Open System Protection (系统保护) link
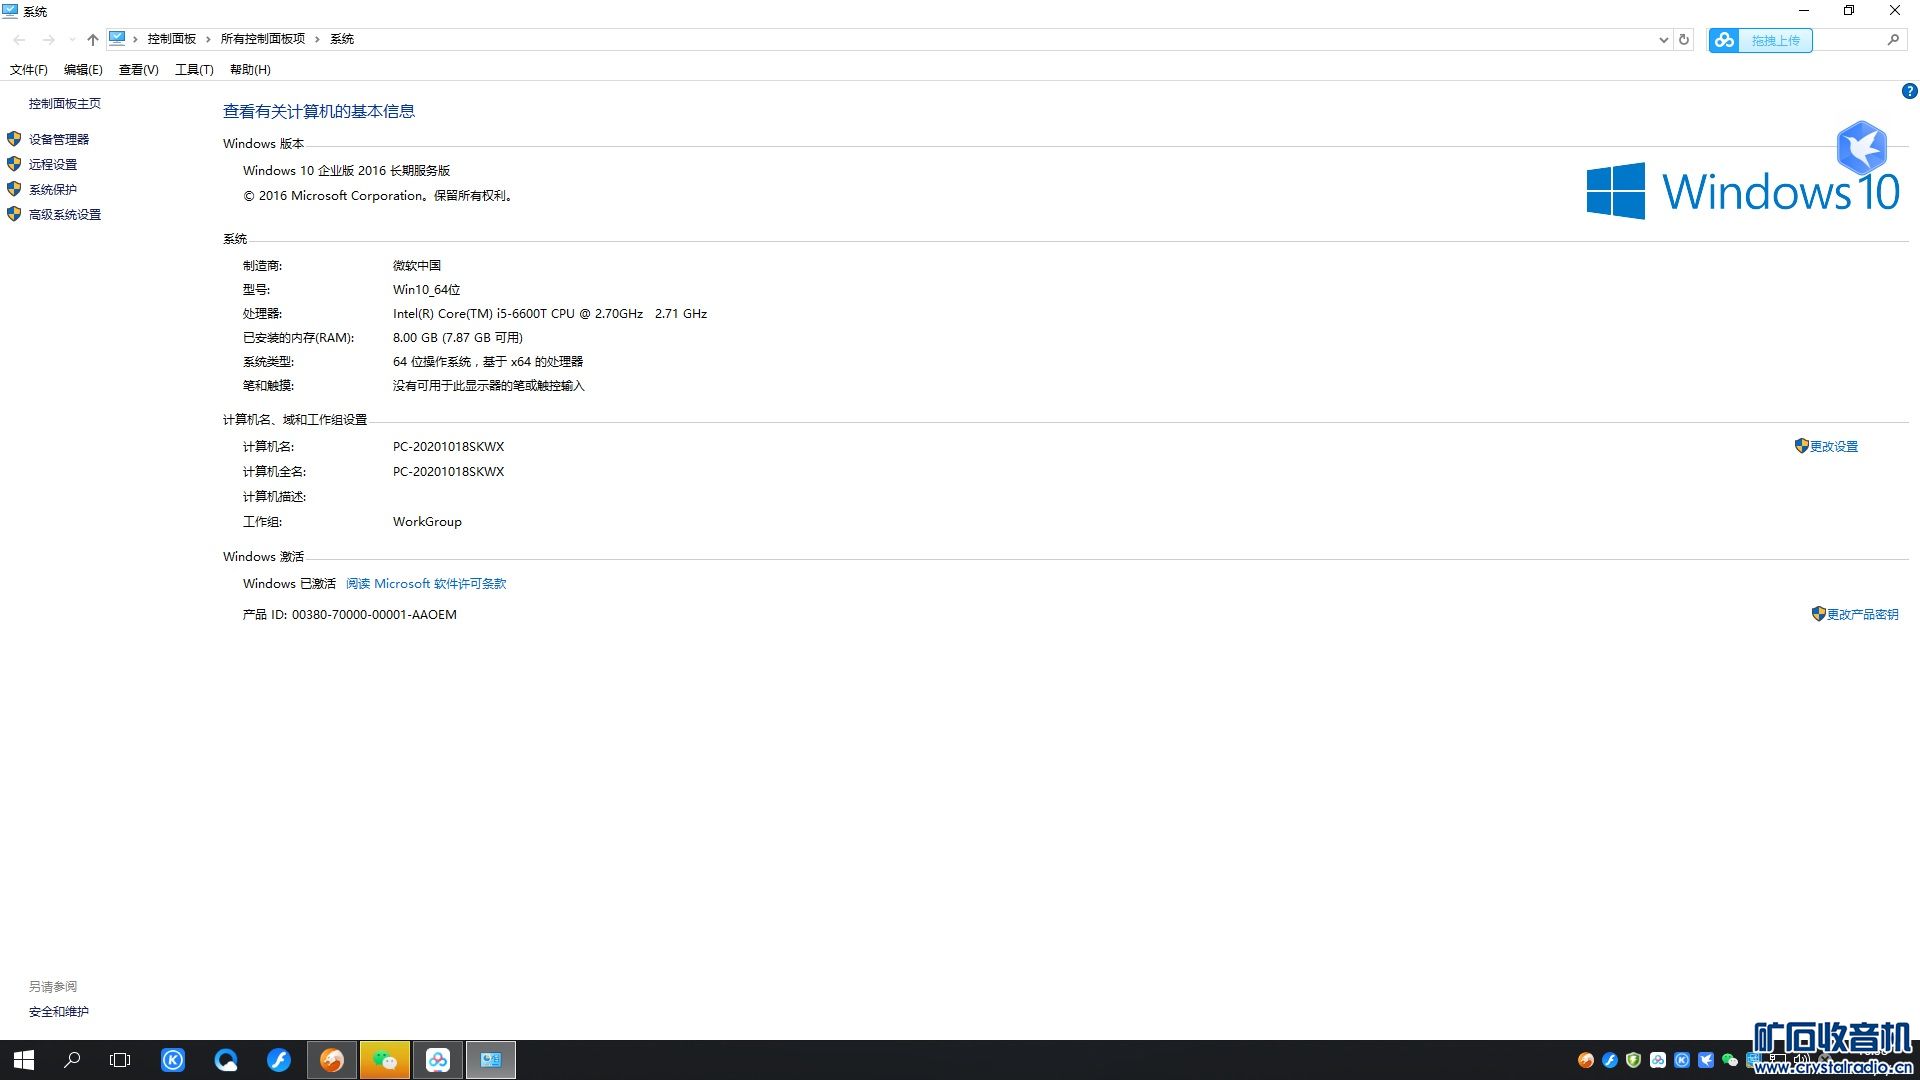The height and width of the screenshot is (1080, 1920). click(x=52, y=189)
